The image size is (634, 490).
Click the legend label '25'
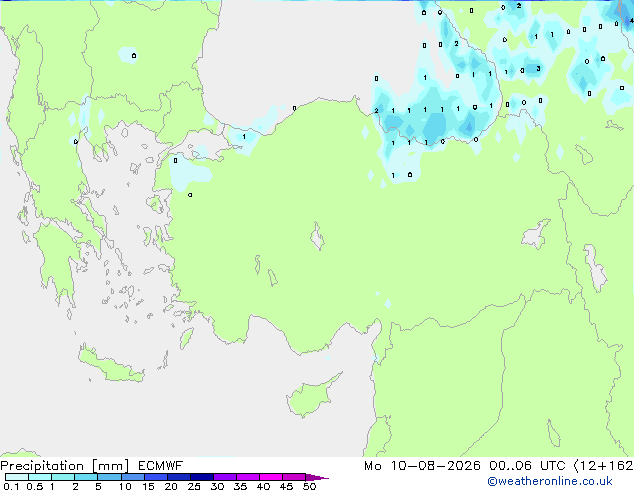[194, 486]
